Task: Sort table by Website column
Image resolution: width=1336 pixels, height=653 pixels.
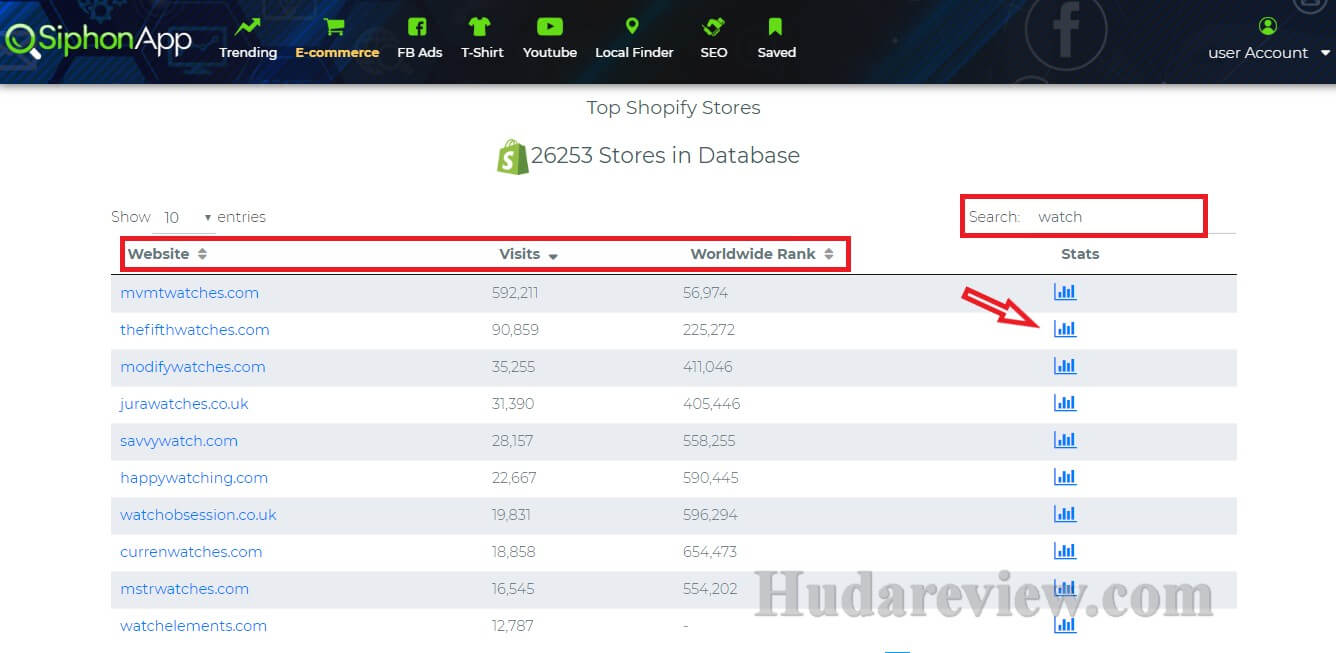Action: 167,254
